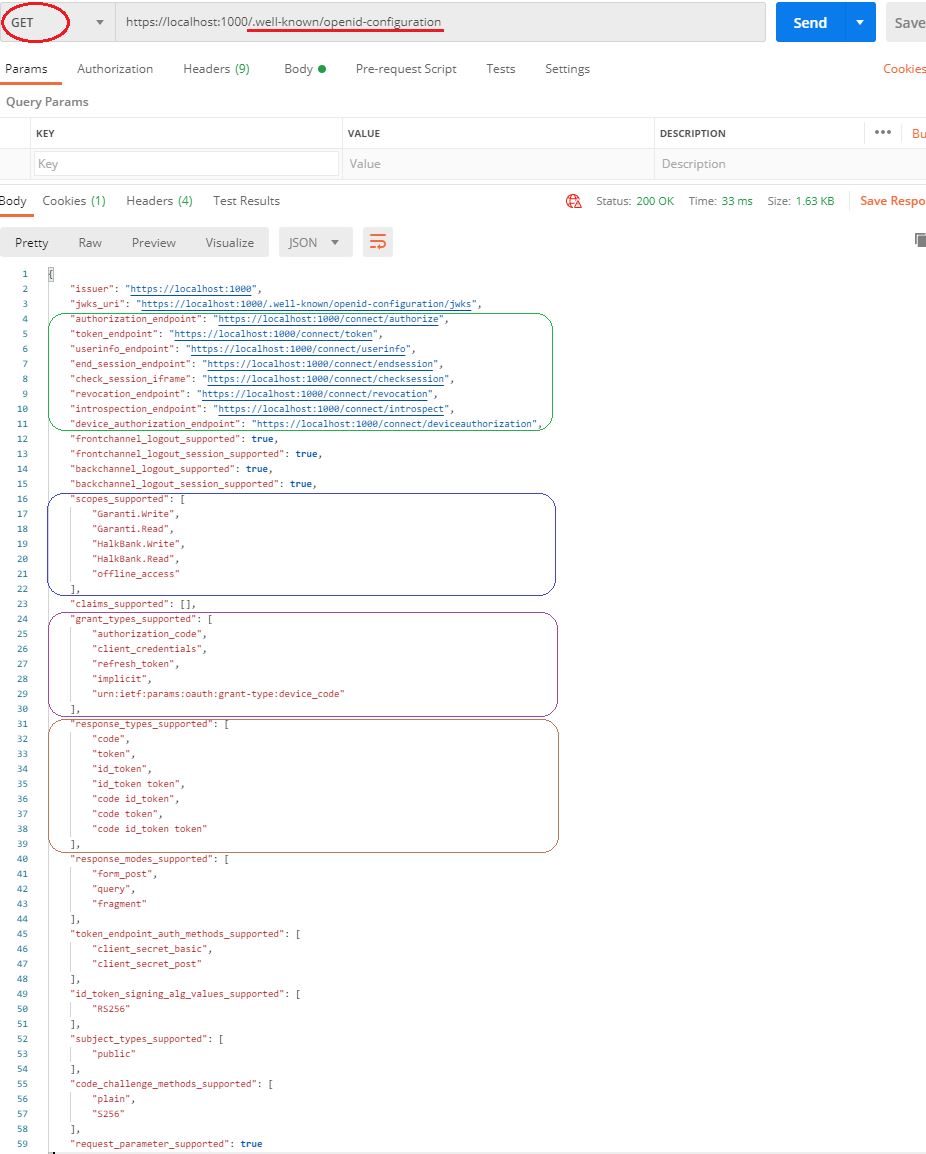
Task: Click the blue Send button
Action: 809,23
